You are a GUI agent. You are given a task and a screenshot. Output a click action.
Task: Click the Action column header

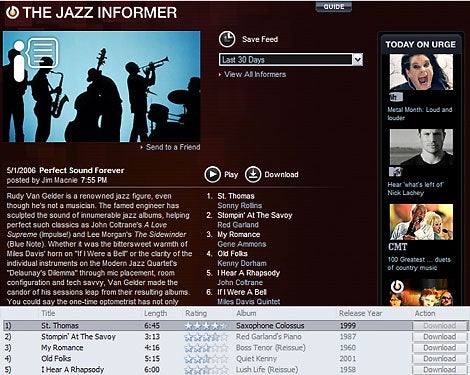[x=425, y=313]
